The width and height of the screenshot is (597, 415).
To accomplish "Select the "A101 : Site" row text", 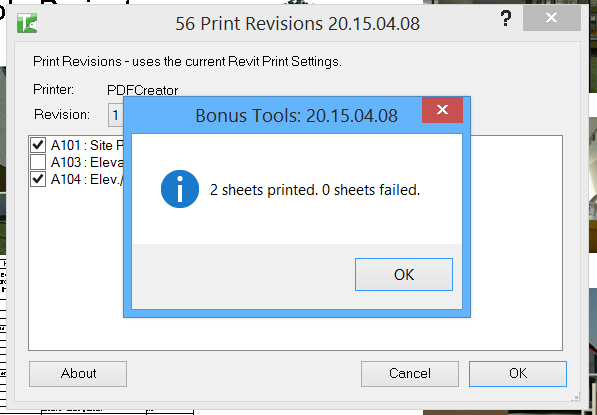I will [x=87, y=145].
